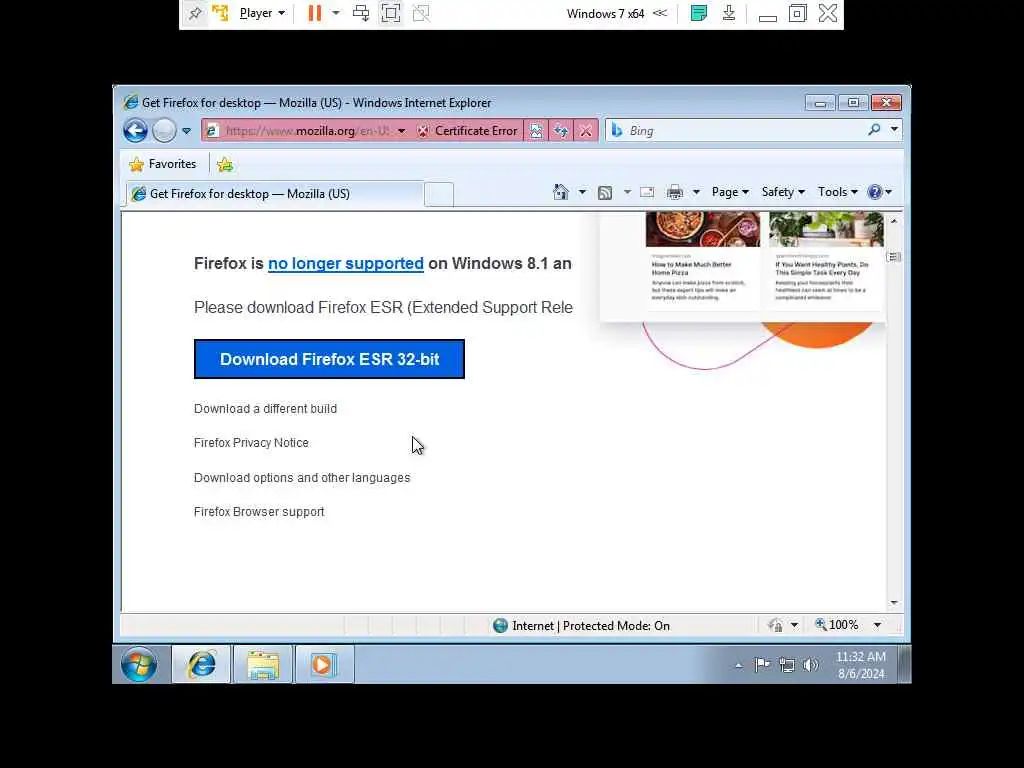Click 'Download options and other languages' link
The height and width of the screenshot is (768, 1024).
pyautogui.click(x=302, y=478)
